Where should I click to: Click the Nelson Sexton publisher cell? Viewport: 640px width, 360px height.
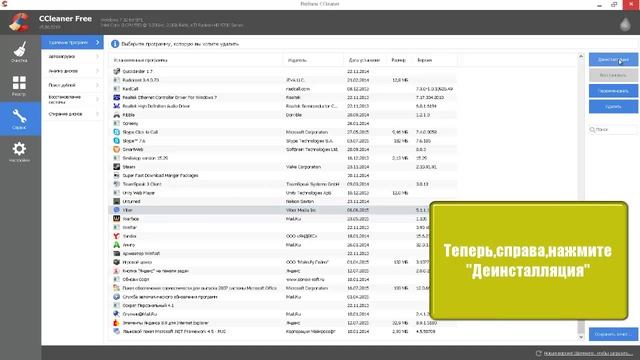[x=300, y=202]
